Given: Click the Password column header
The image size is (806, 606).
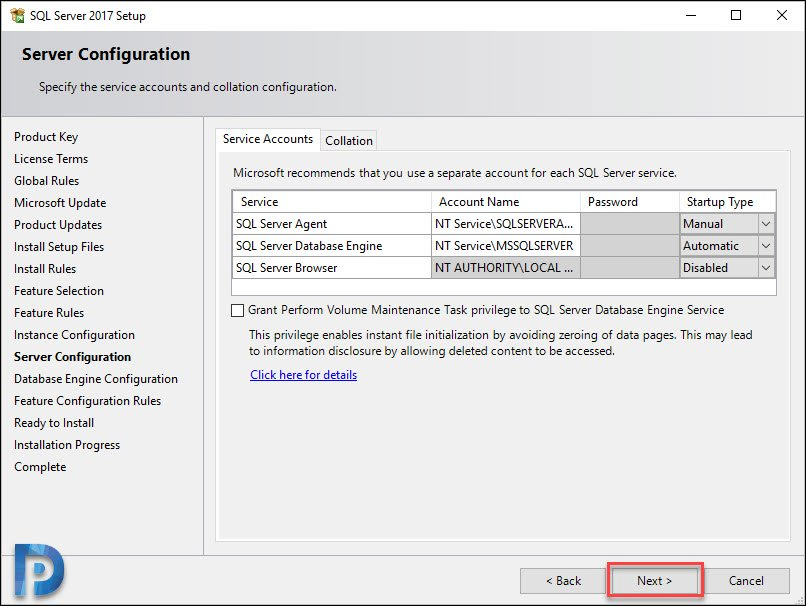Looking at the screenshot, I should pyautogui.click(x=630, y=202).
